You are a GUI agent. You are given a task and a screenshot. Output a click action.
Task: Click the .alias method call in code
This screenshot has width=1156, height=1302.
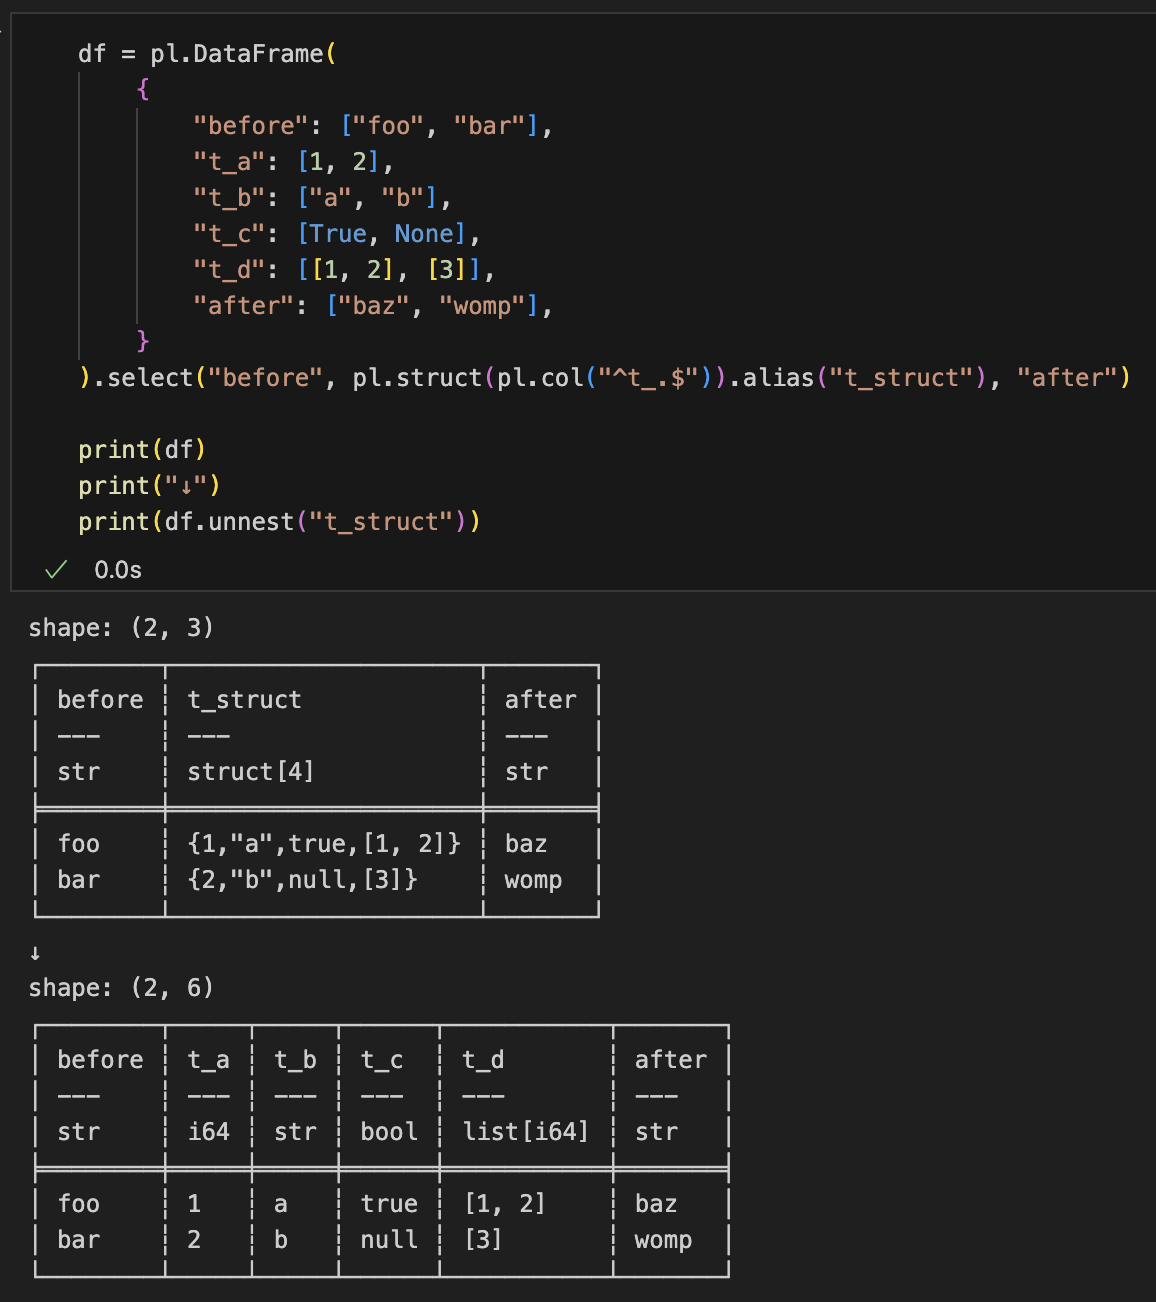pyautogui.click(x=774, y=377)
